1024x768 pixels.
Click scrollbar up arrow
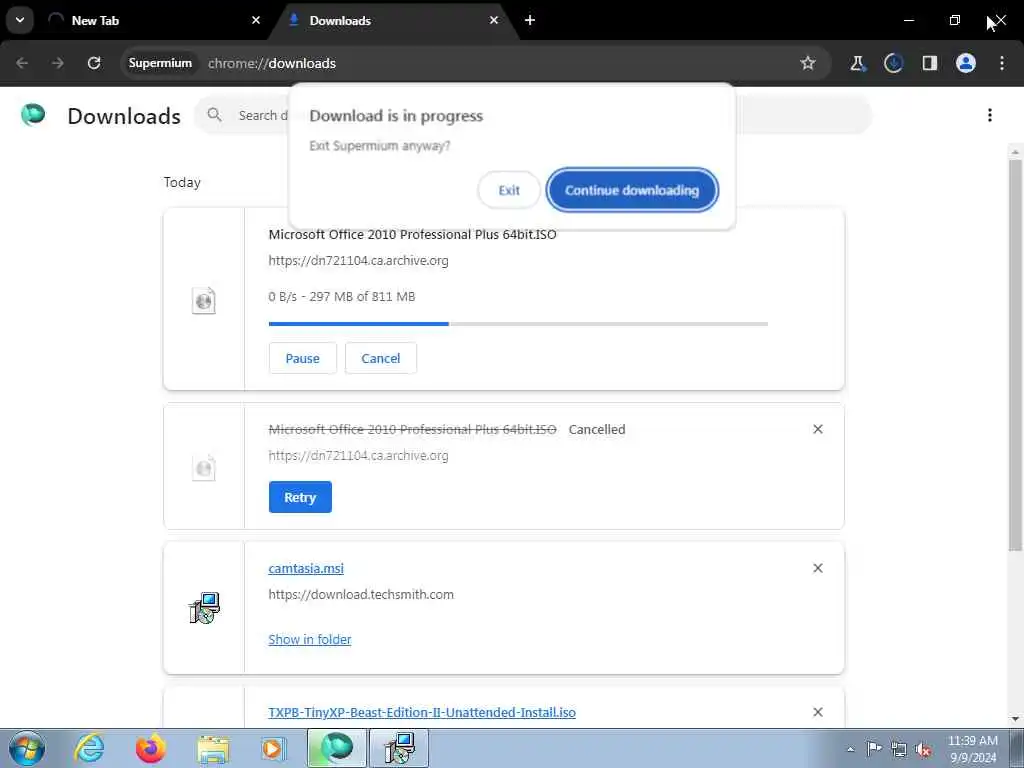1015,152
